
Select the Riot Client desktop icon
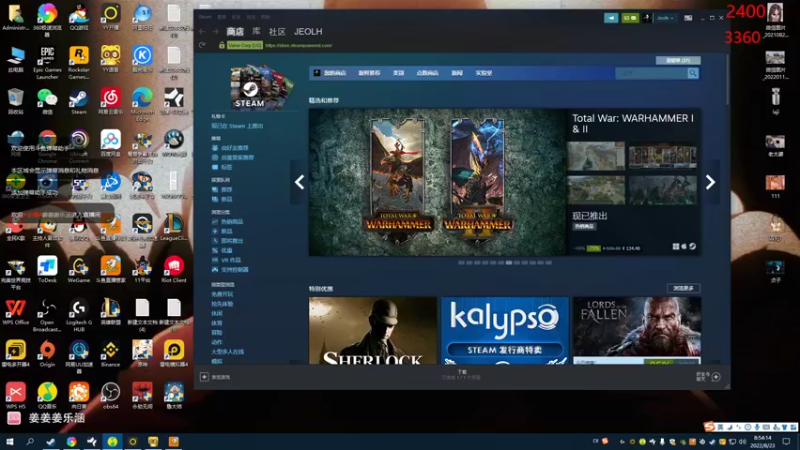point(173,269)
